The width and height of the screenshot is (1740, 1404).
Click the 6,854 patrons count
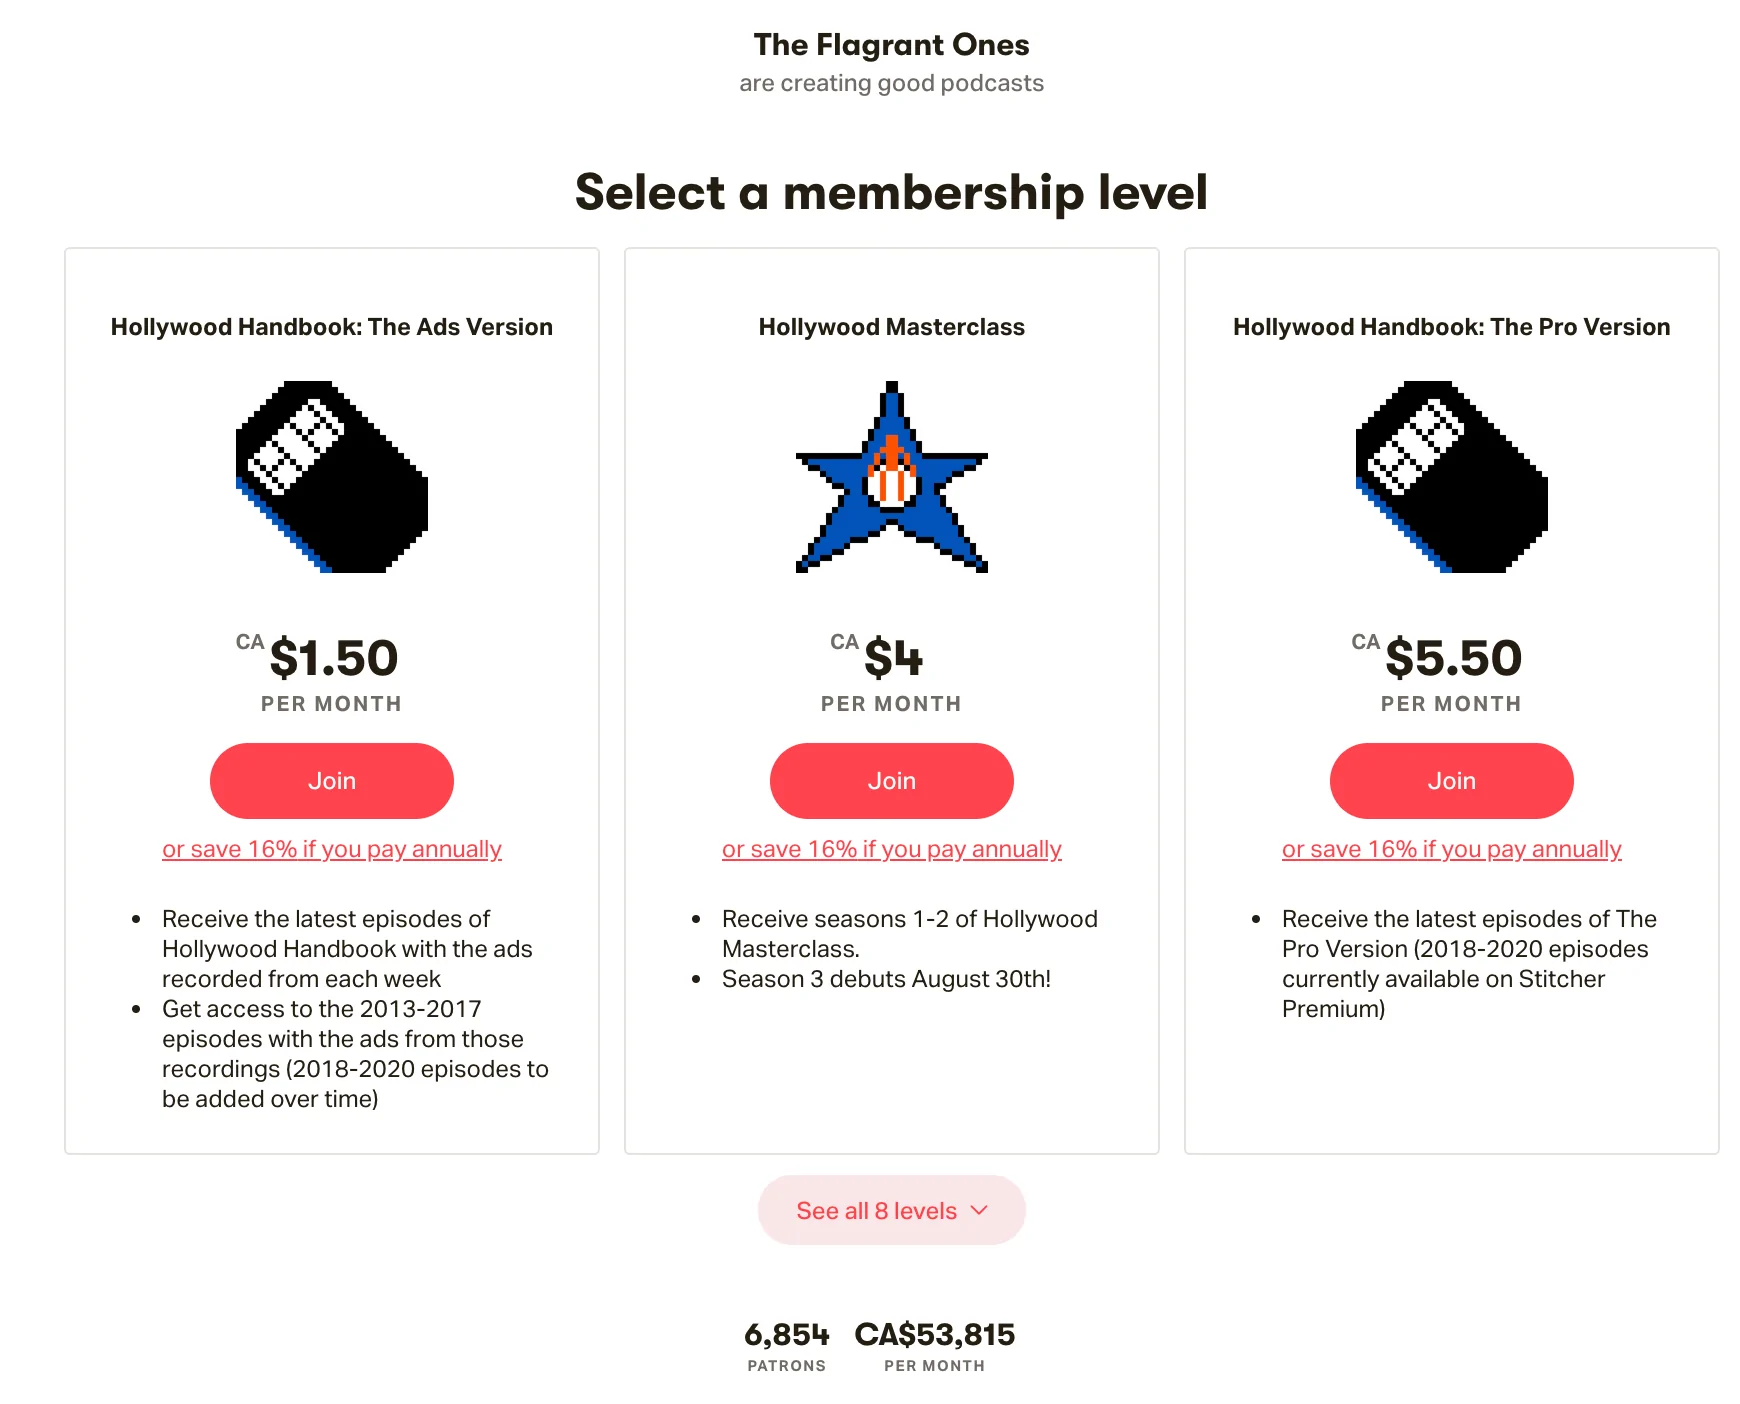pos(786,1335)
